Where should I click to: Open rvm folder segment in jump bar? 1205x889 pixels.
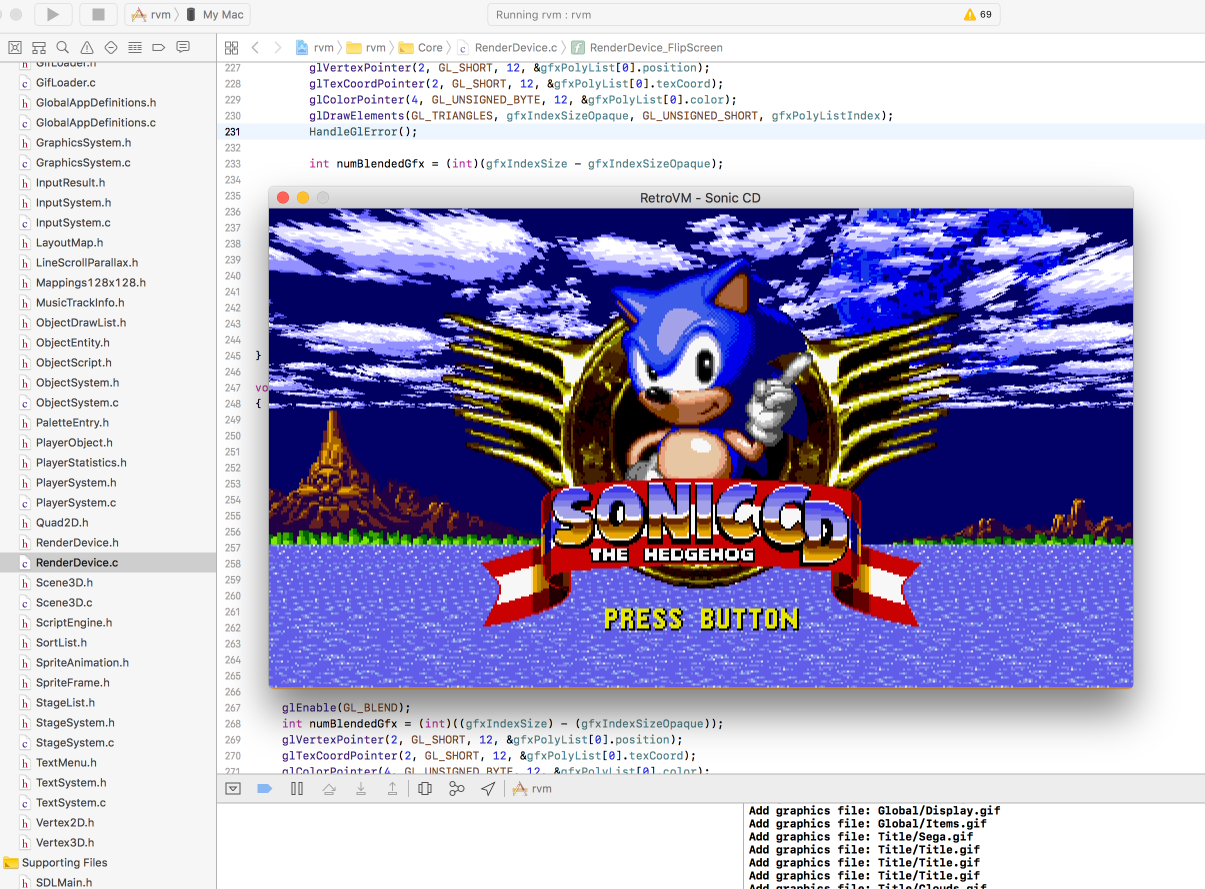(x=366, y=47)
